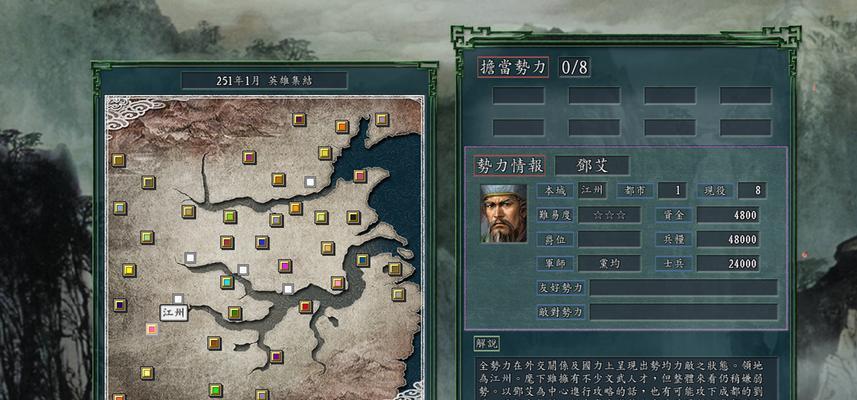The image size is (857, 400).
Task: Click the 軍師 field showing 黨均
Action: click(x=609, y=263)
